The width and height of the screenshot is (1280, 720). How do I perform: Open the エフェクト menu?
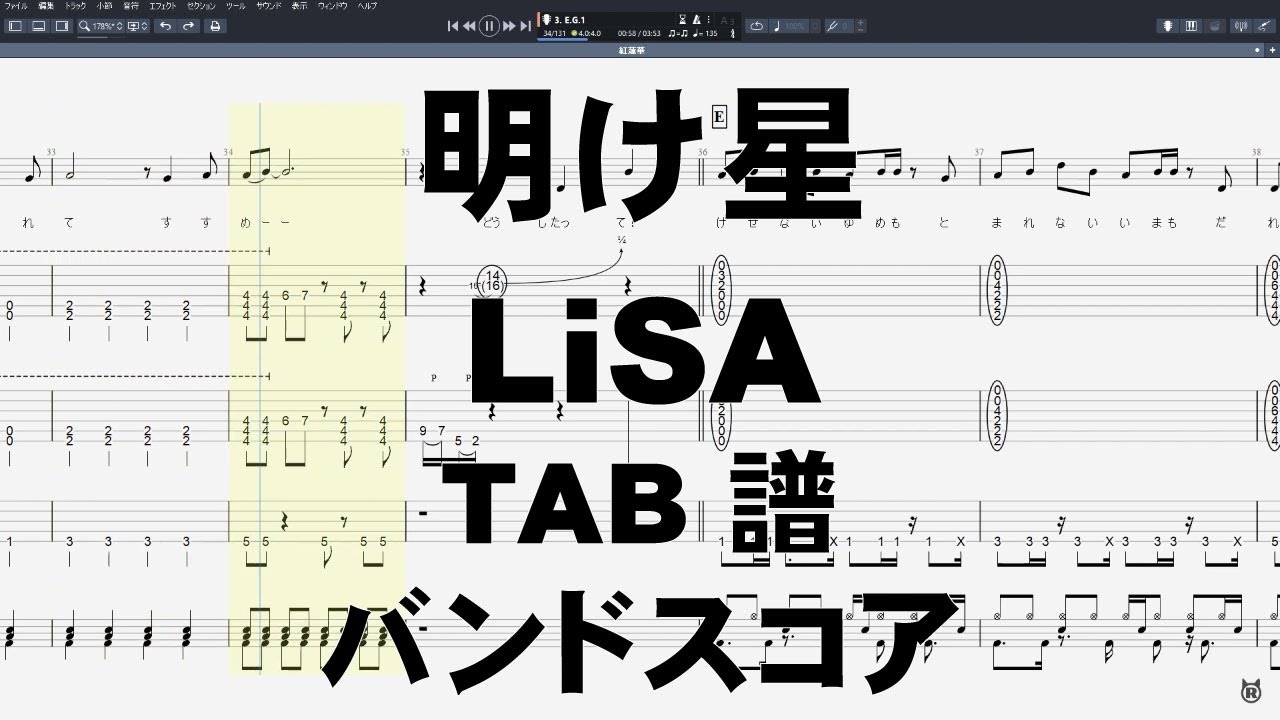[x=165, y=6]
